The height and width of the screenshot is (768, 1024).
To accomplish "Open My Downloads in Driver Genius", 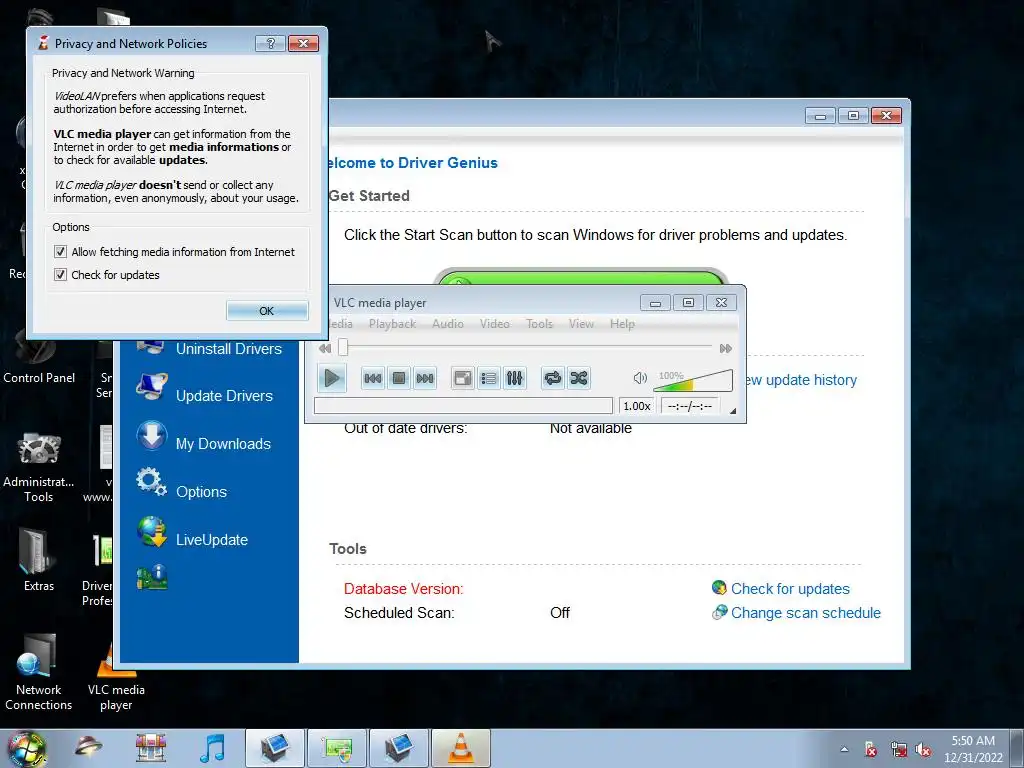I will (x=223, y=444).
